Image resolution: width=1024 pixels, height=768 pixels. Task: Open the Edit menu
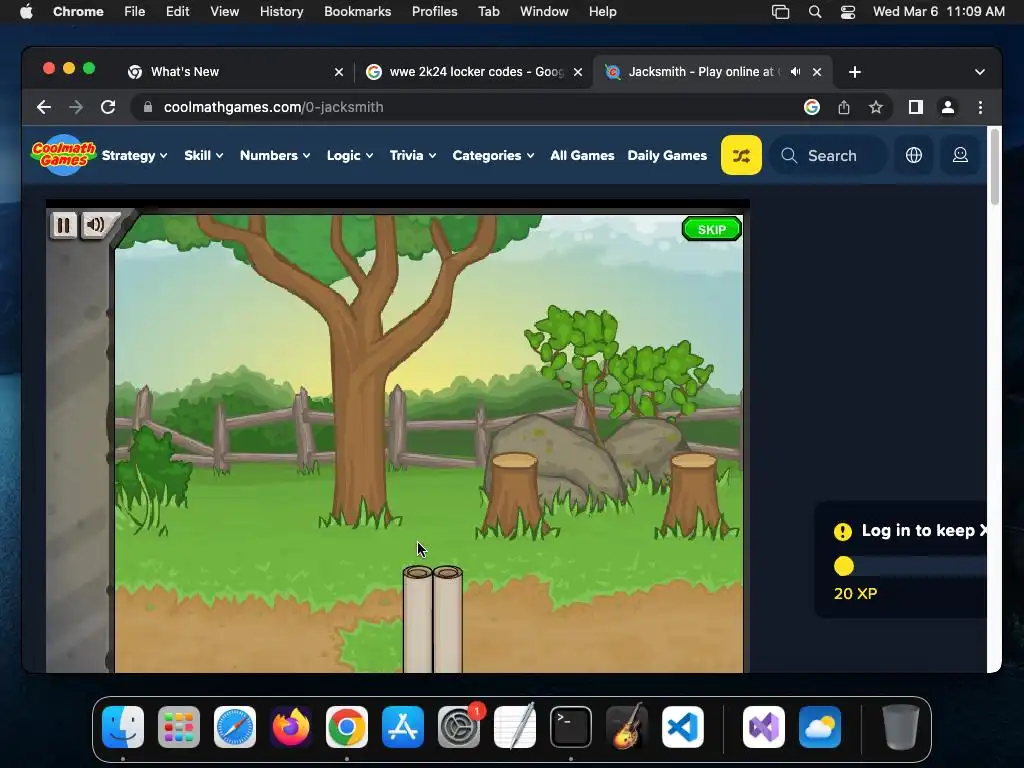177,12
